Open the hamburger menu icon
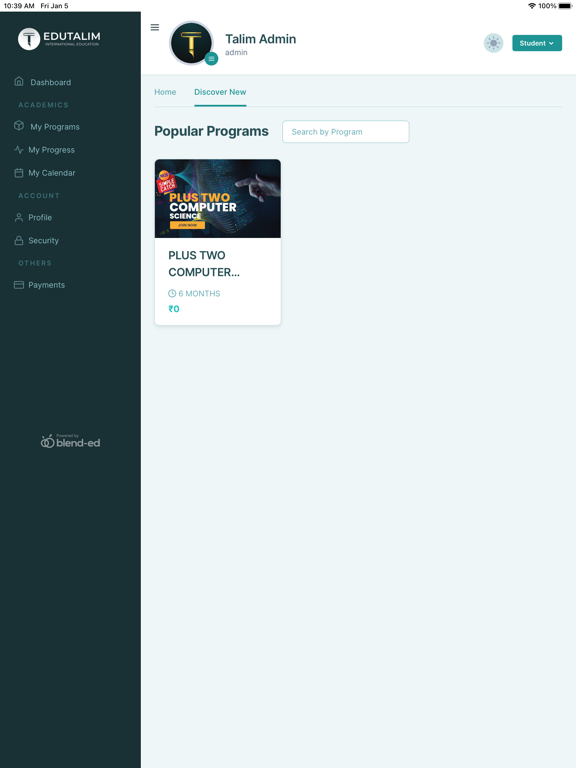Screen dimensions: 576x768 (x=155, y=27)
